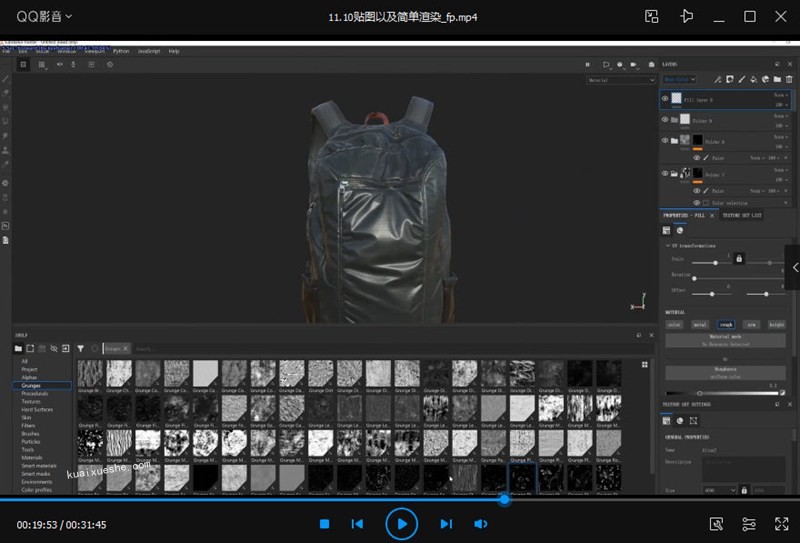800x543 pixels.
Task: Open the Help menu
Action: [x=174, y=51]
